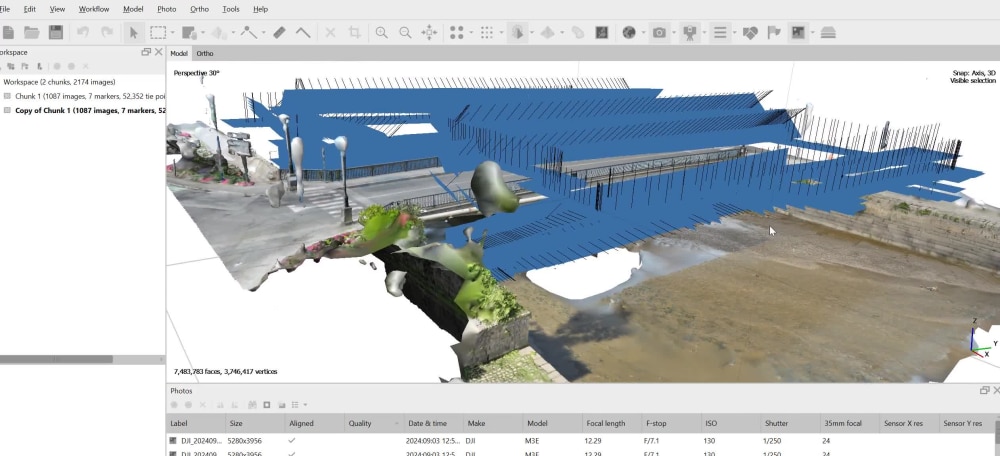The width and height of the screenshot is (1000, 456).
Task: Click the Crop selection icon
Action: 354,33
